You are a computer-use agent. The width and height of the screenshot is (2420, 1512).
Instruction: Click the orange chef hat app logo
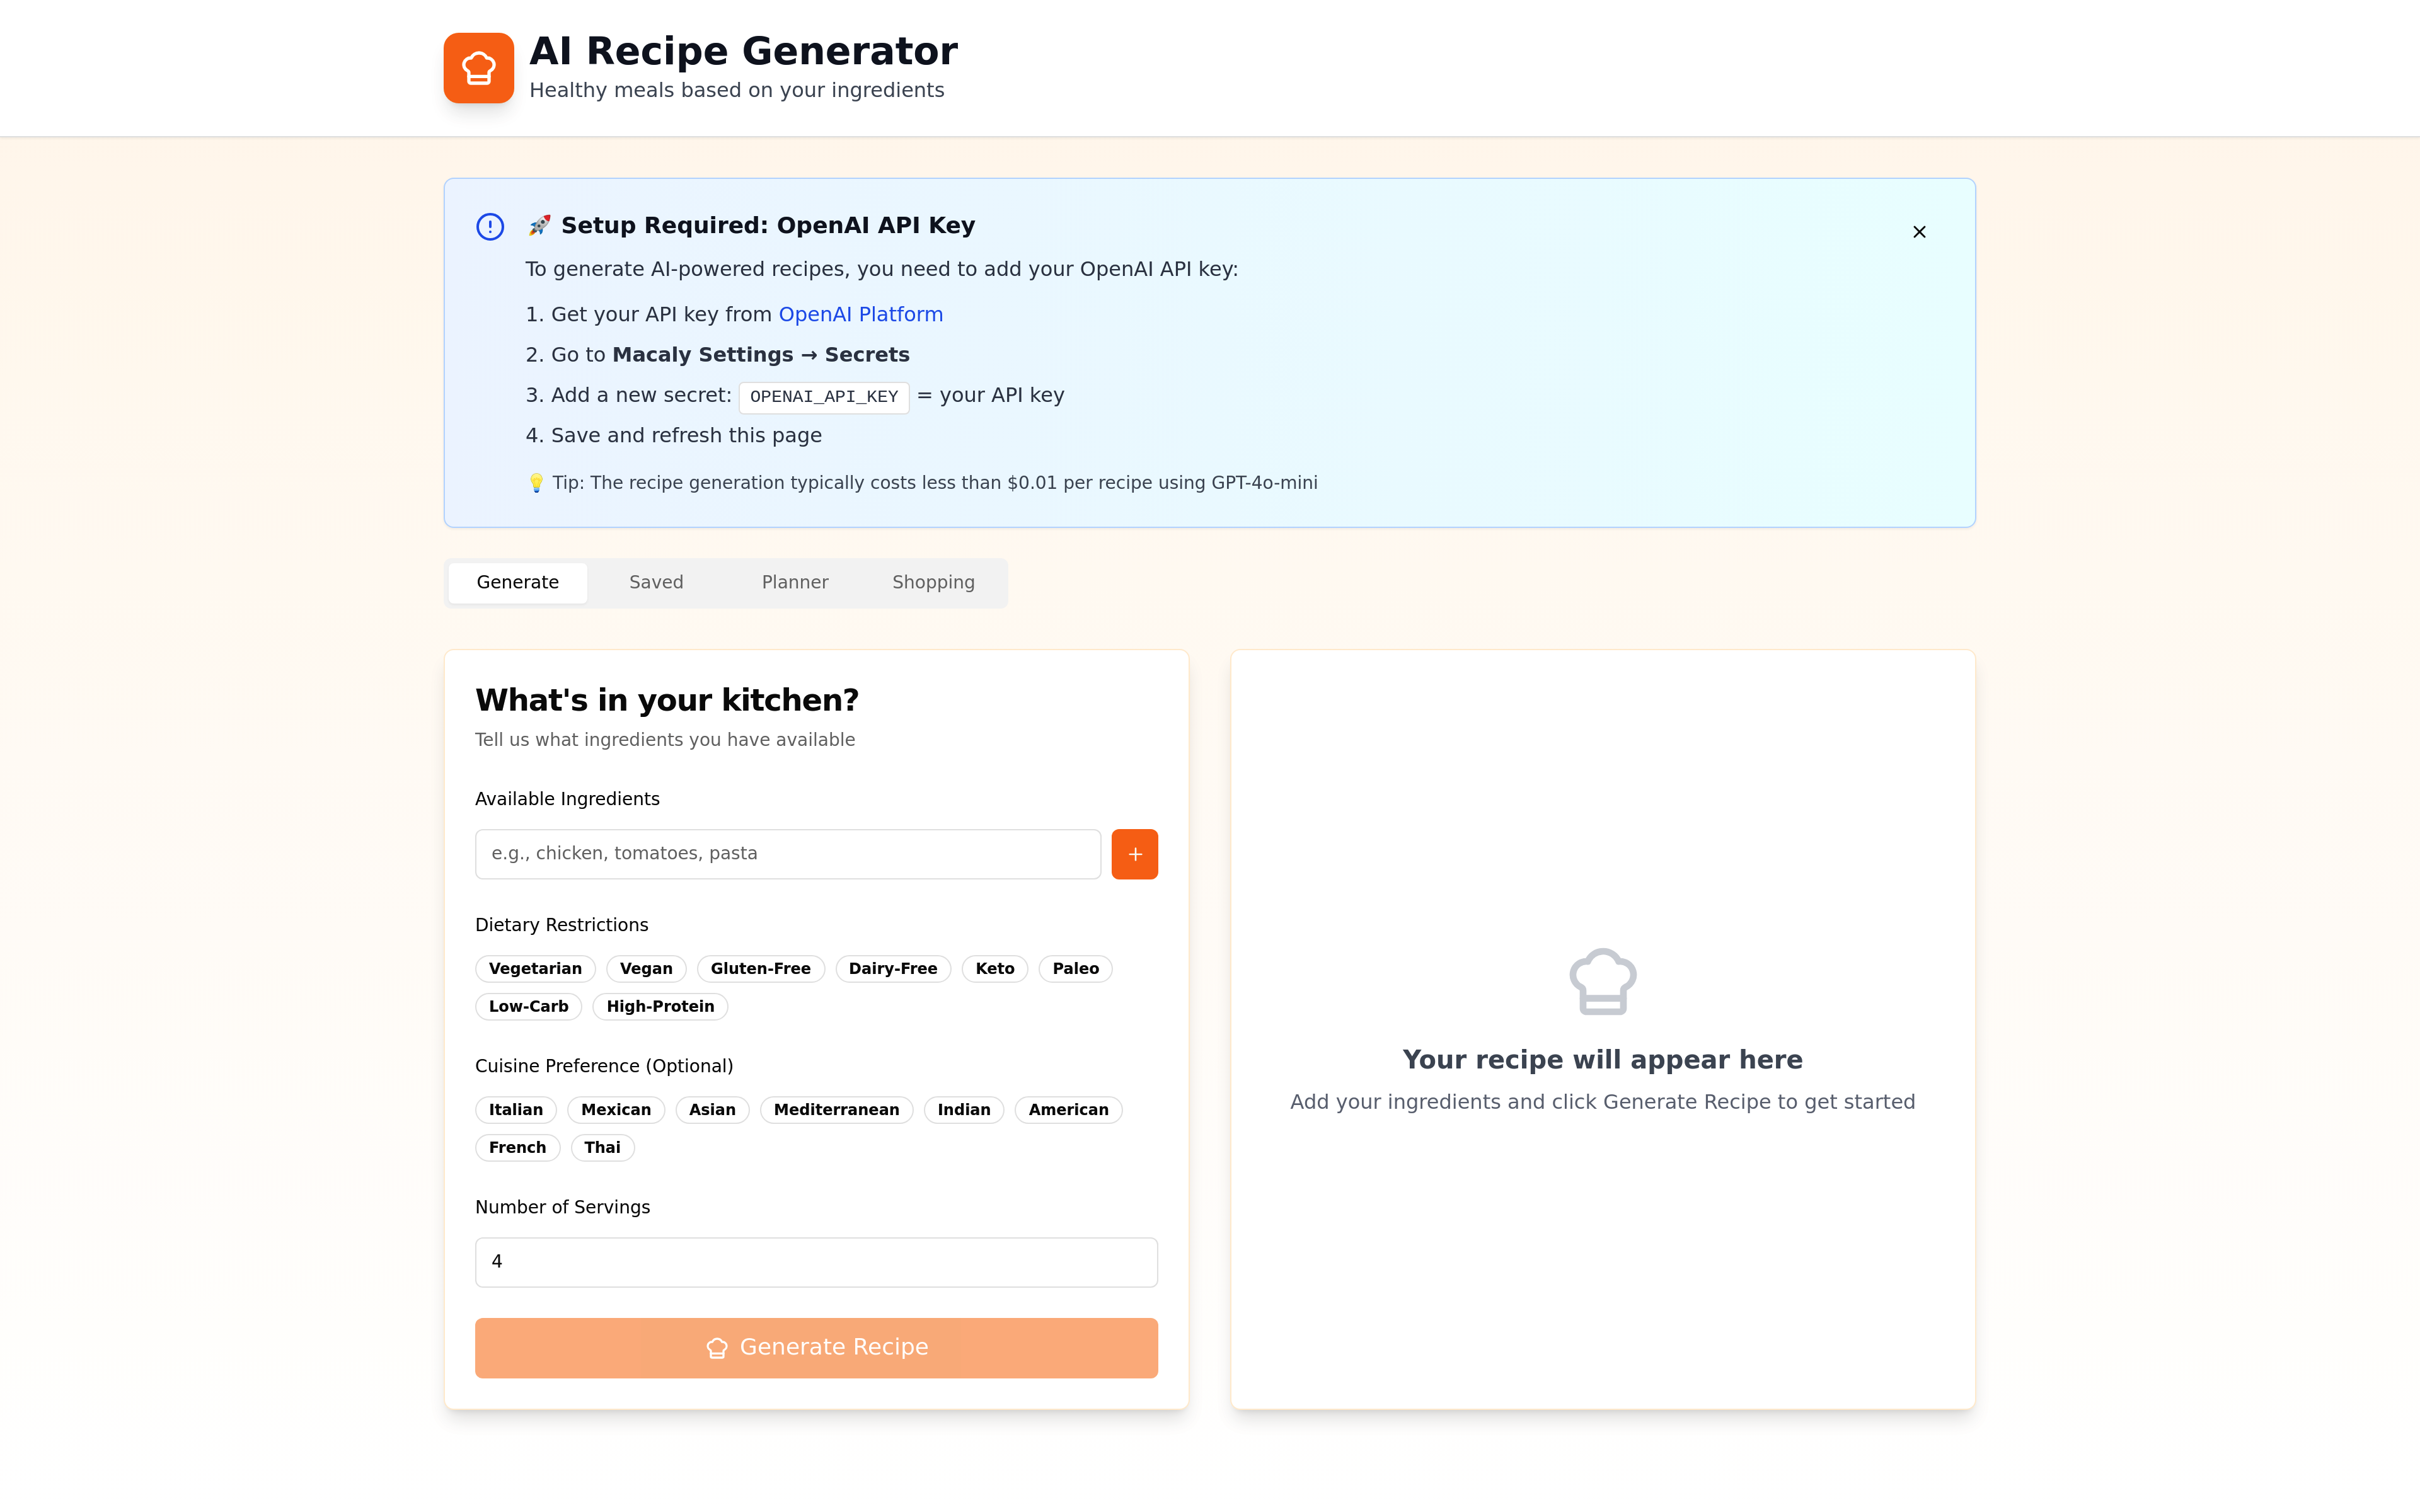point(478,68)
